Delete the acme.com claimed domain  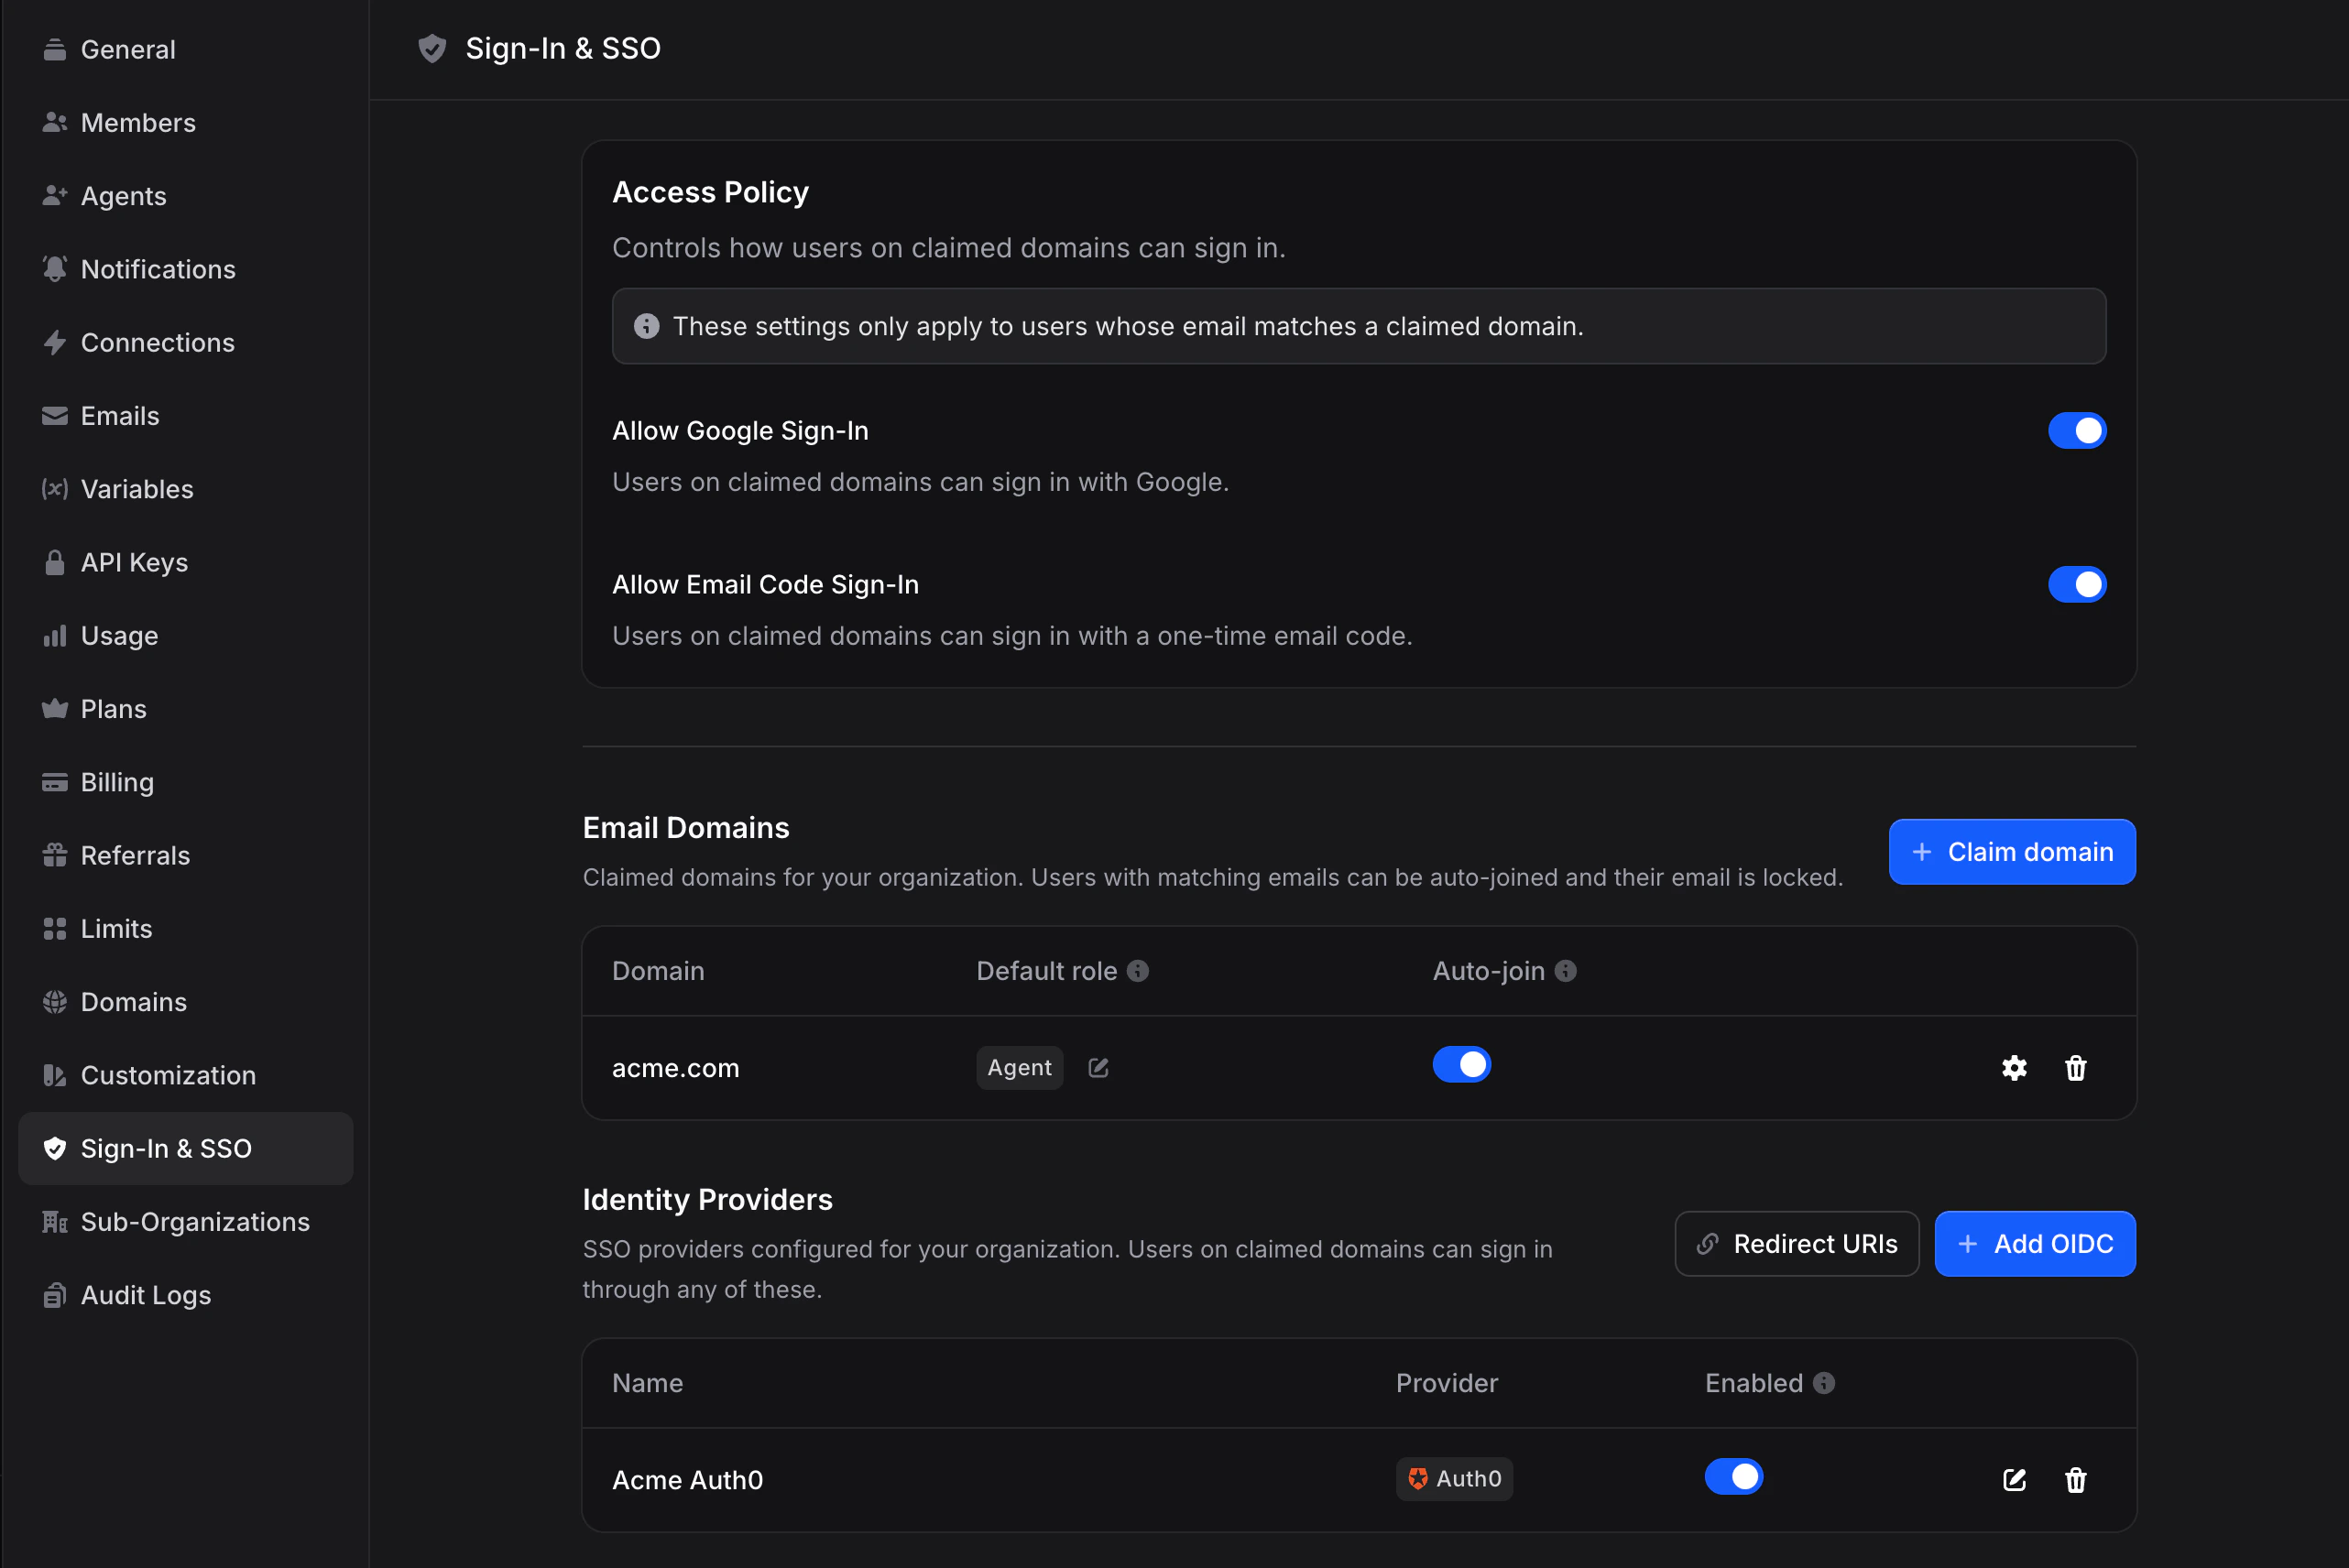(x=2076, y=1068)
